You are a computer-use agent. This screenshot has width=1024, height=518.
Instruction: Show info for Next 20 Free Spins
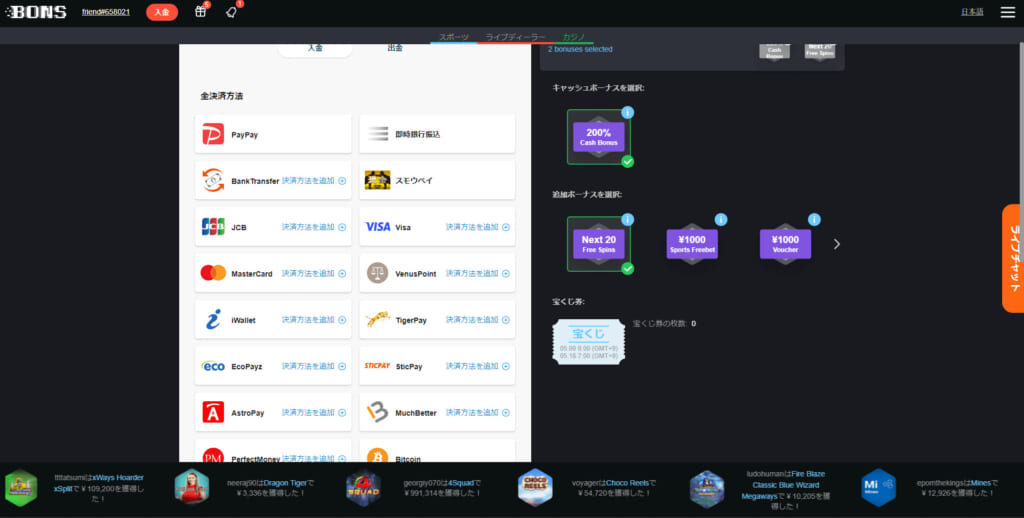coord(628,219)
